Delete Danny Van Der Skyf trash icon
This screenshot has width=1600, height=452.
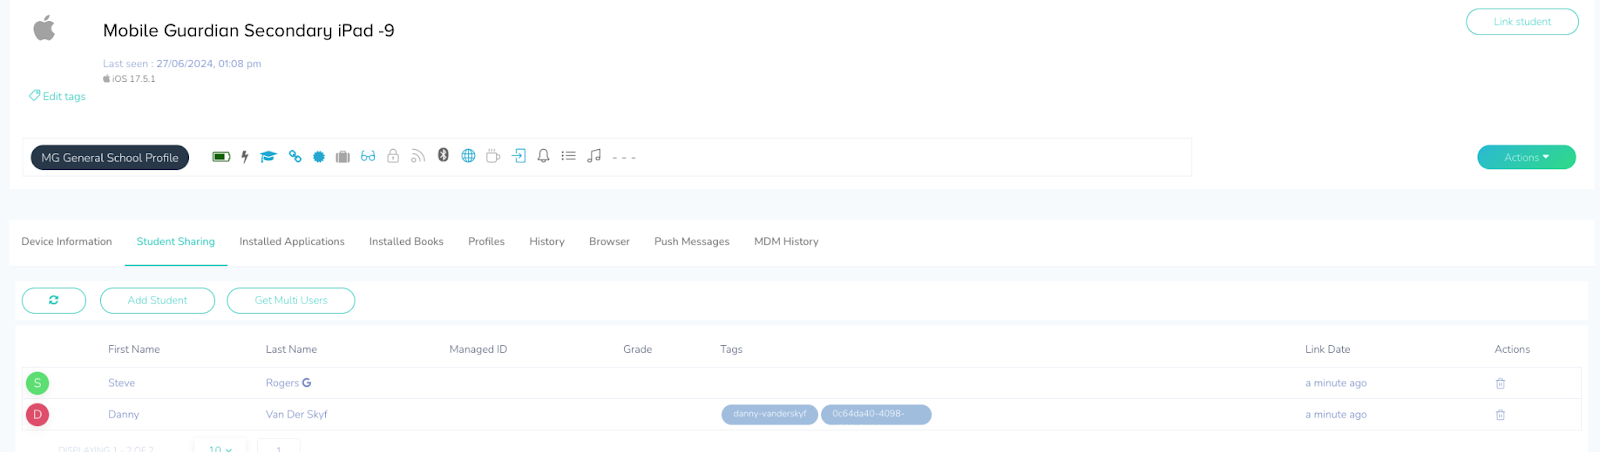point(1500,415)
